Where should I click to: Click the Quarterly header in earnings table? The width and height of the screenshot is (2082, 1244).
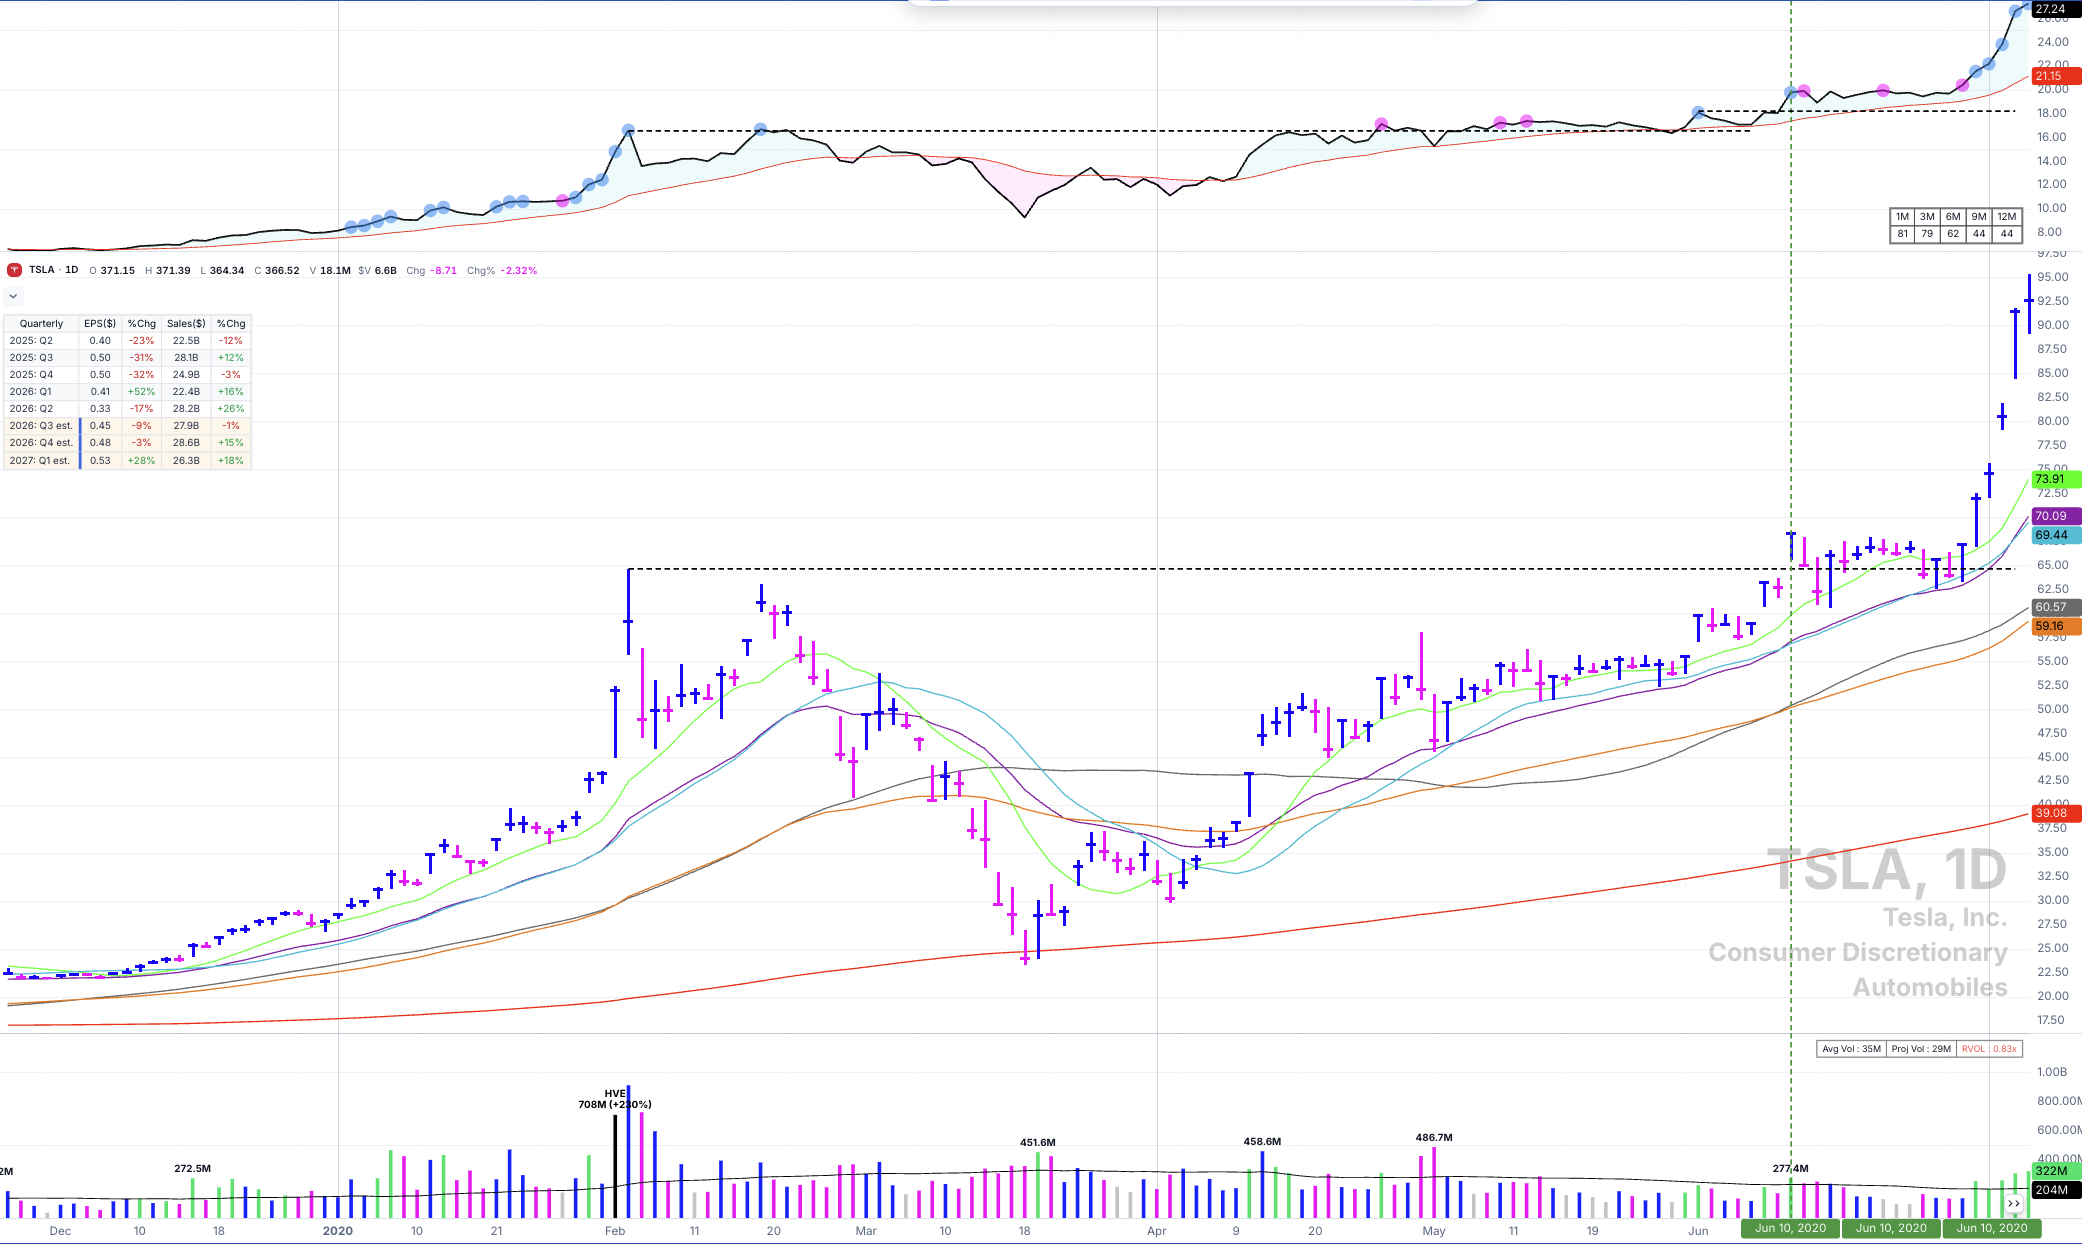pos(41,324)
